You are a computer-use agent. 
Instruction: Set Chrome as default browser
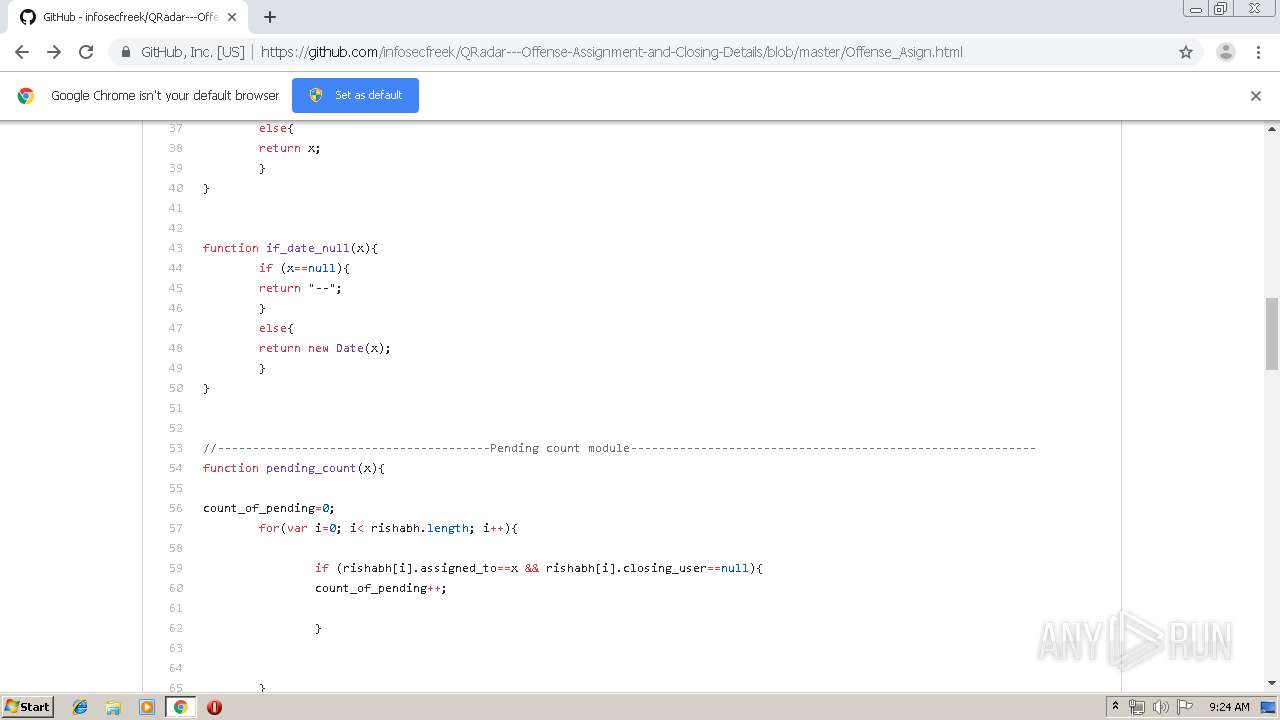355,95
